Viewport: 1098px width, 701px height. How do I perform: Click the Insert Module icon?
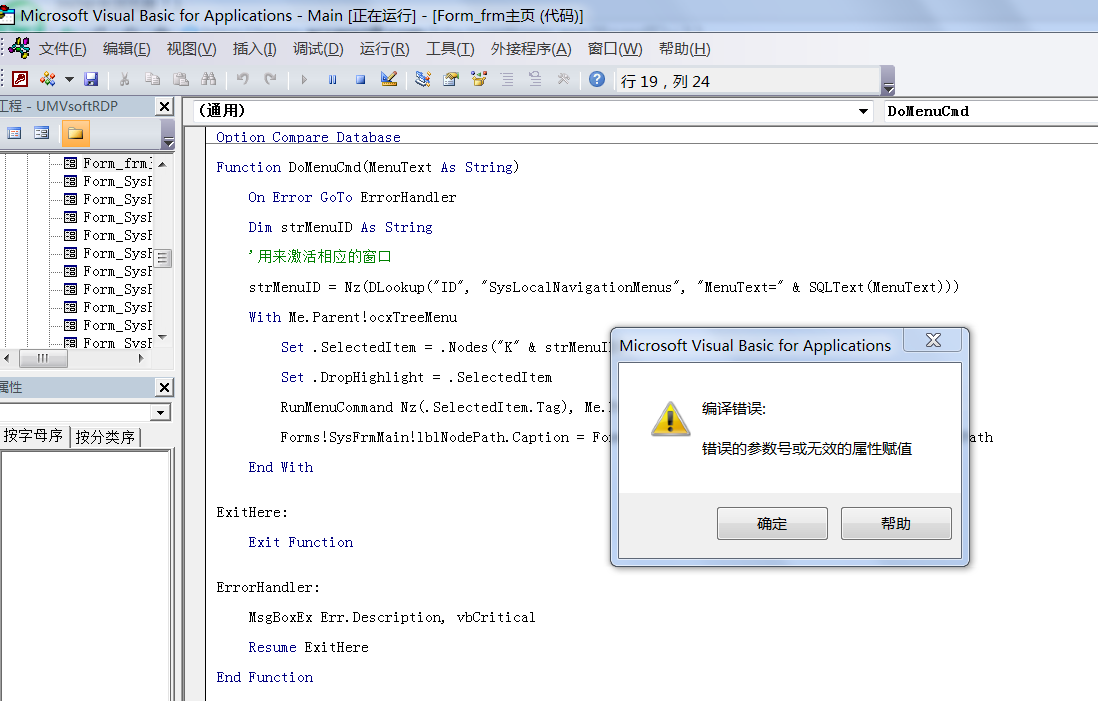(48, 79)
